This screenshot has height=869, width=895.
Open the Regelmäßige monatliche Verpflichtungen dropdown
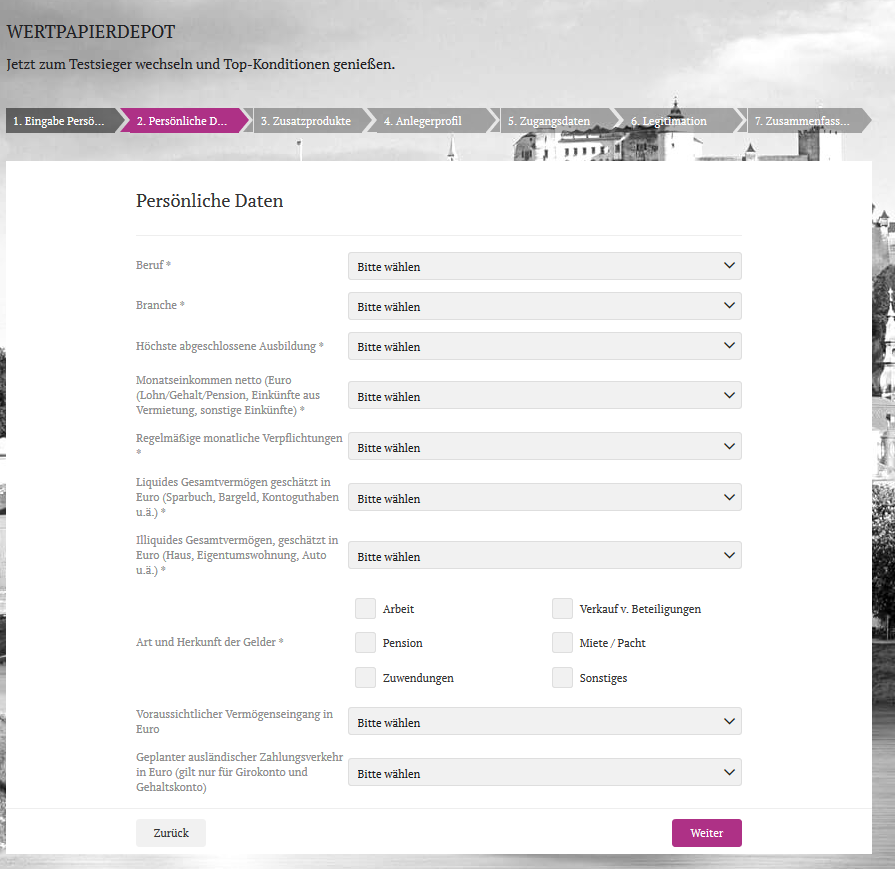point(544,446)
